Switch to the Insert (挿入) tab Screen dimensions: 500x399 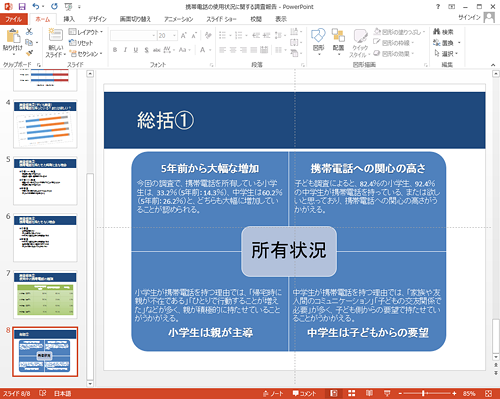pos(69,19)
